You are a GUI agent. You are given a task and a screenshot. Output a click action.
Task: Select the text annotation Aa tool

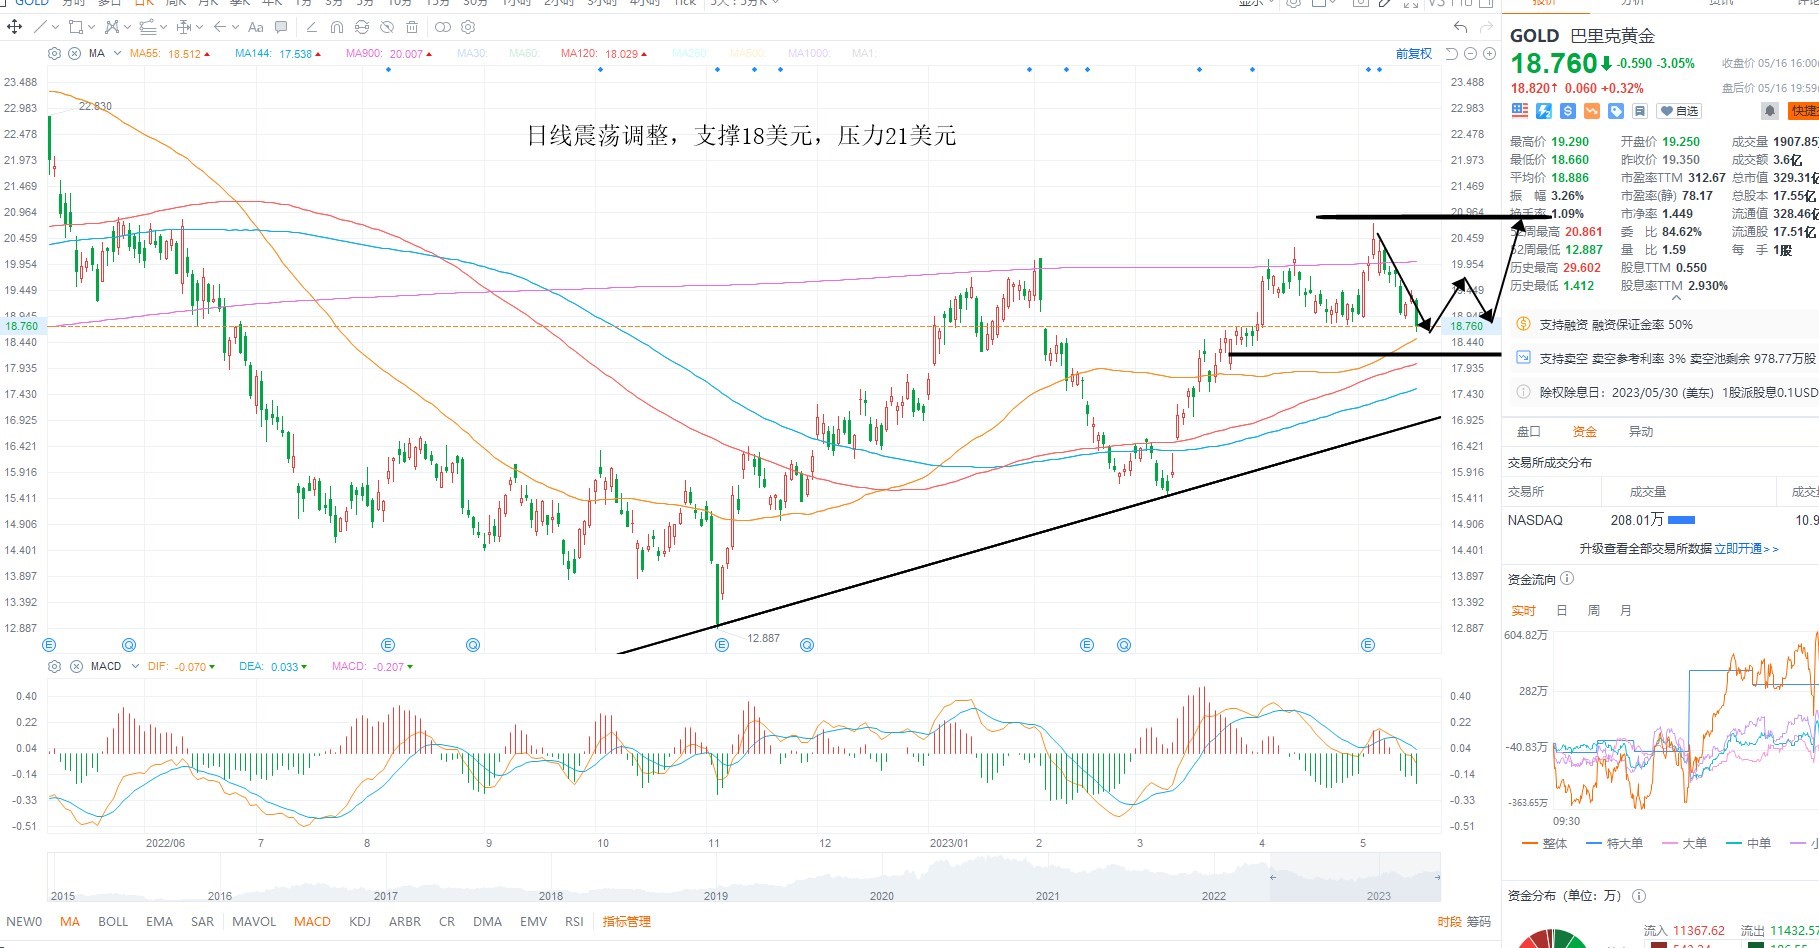coord(256,27)
